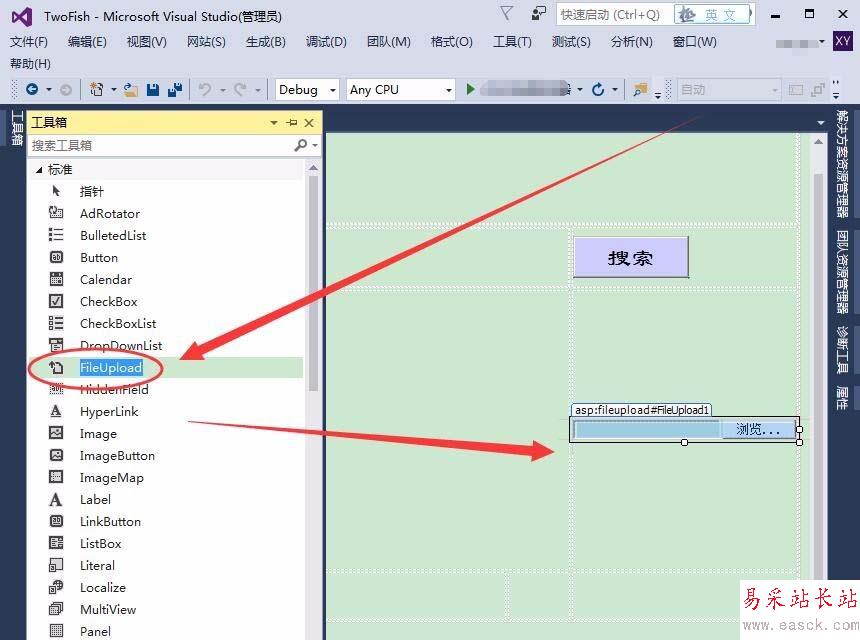This screenshot has height=640, width=860.
Task: Select the Calendar control icon
Action: click(56, 279)
